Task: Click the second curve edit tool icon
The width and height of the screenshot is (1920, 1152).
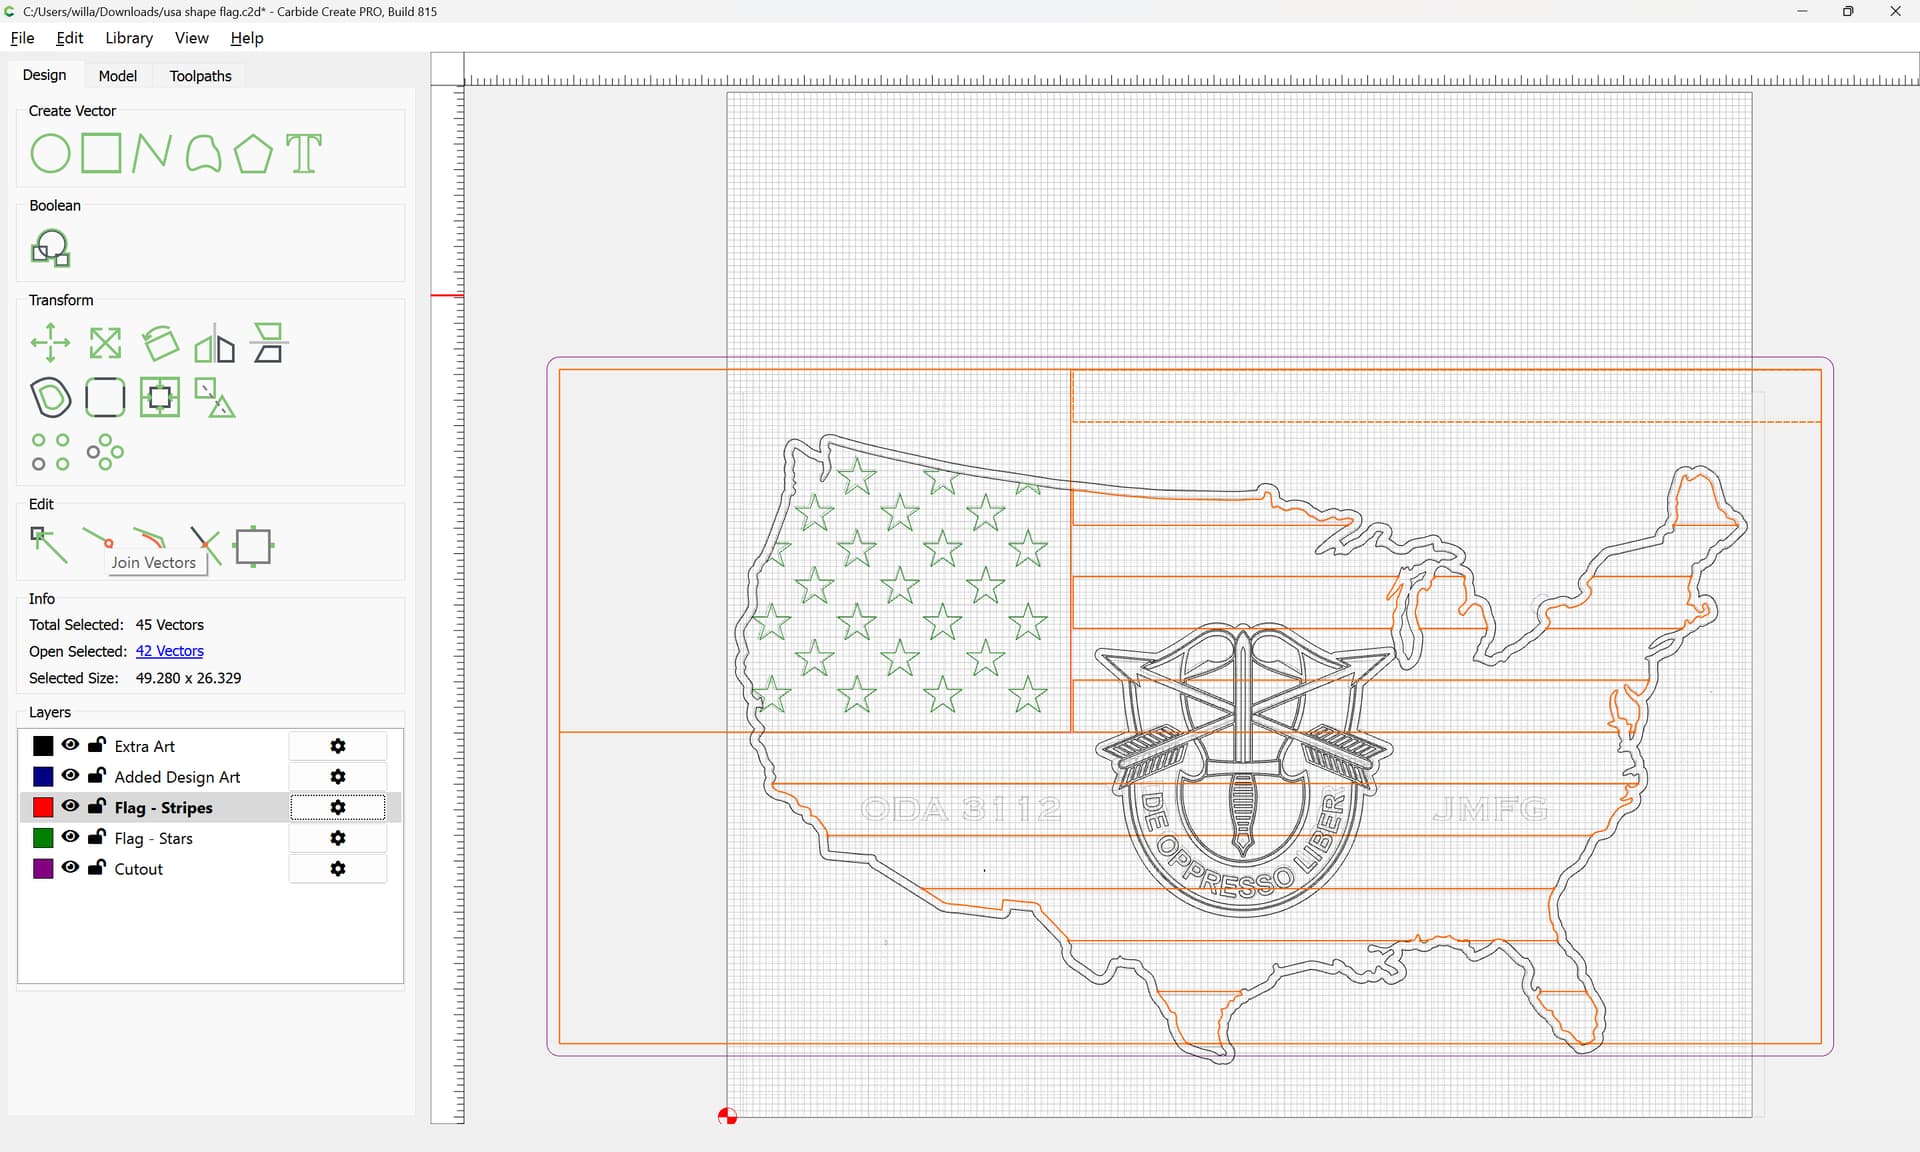Action: (150, 539)
